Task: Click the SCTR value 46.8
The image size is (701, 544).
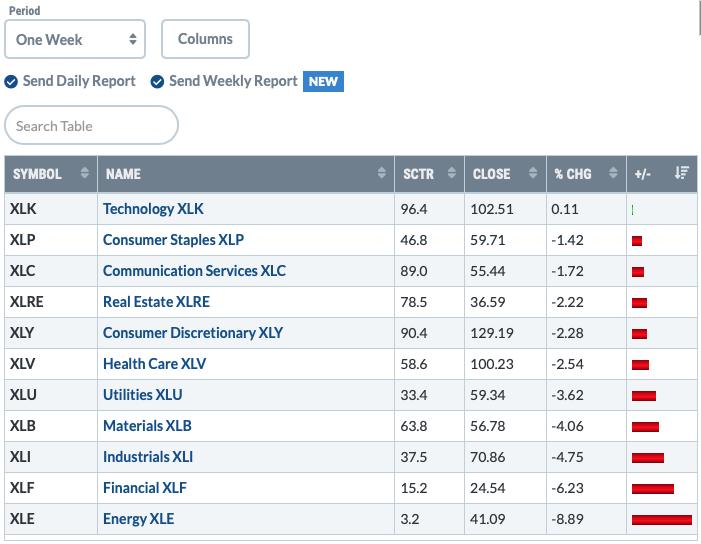Action: [414, 240]
